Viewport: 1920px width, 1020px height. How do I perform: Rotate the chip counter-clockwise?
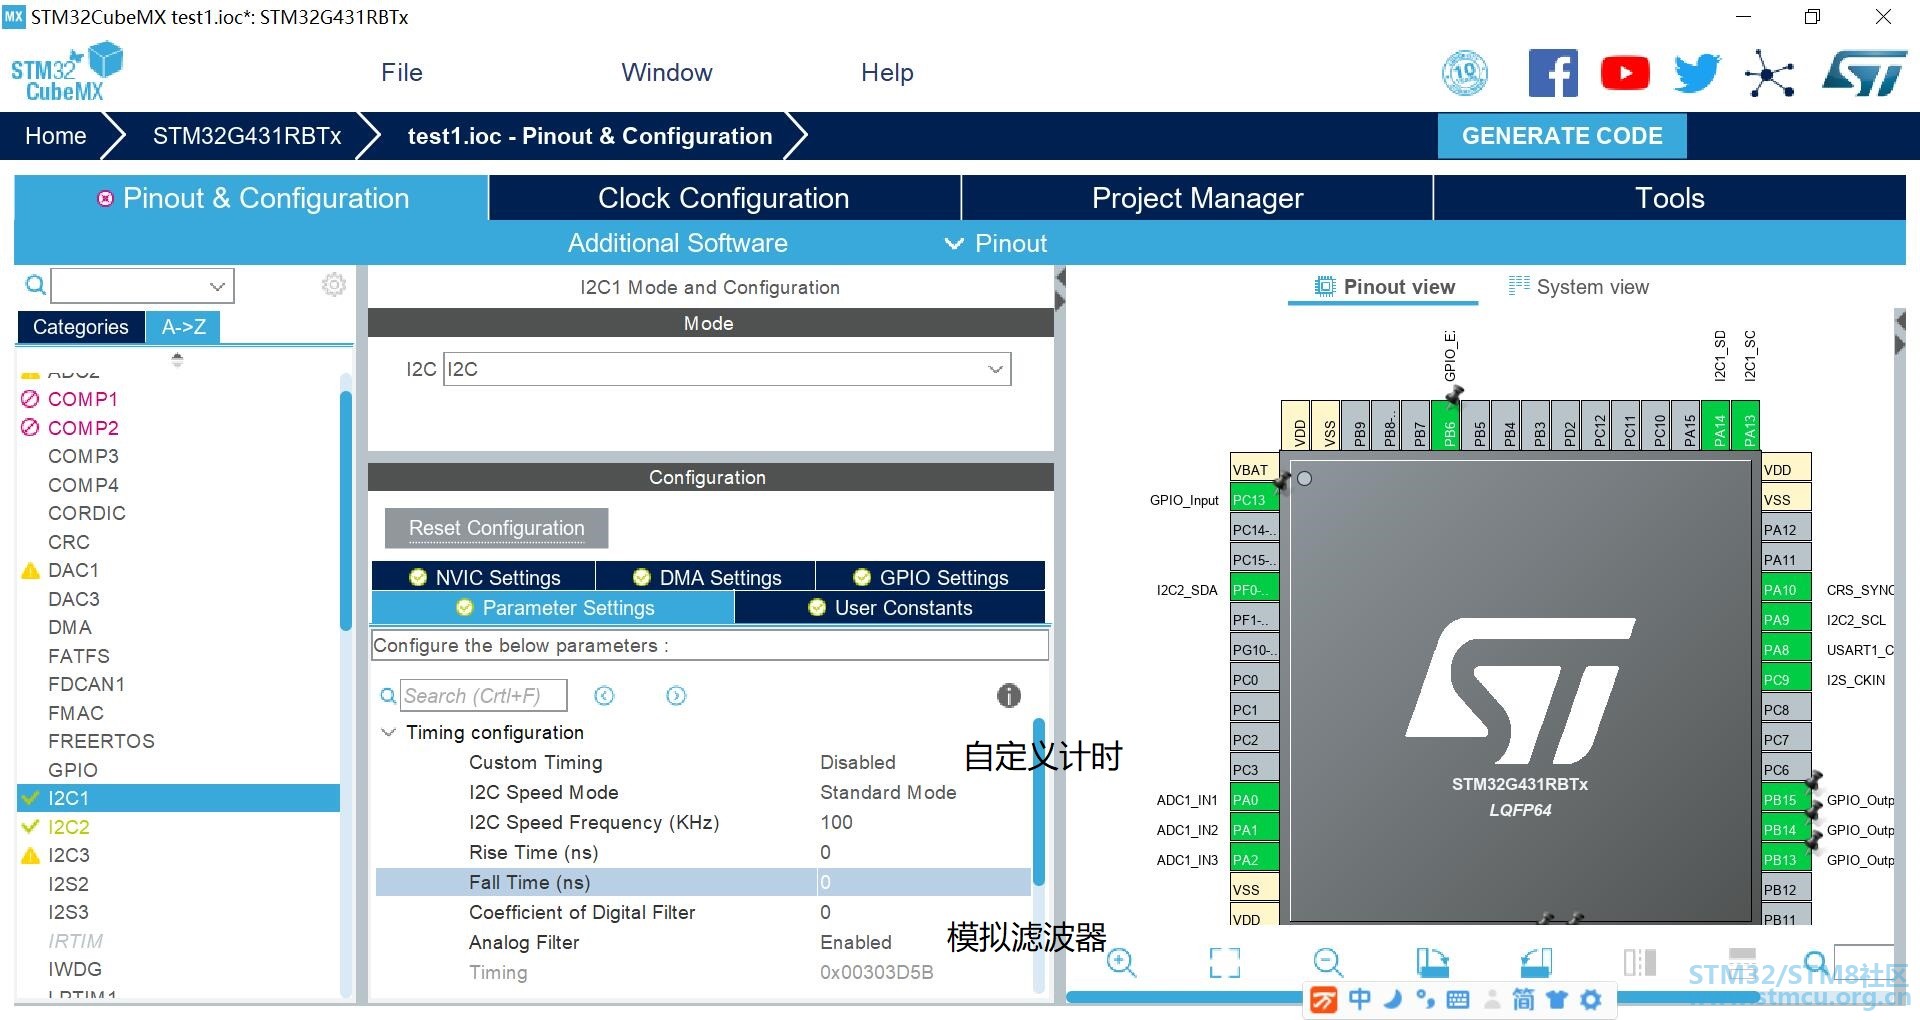click(1536, 962)
